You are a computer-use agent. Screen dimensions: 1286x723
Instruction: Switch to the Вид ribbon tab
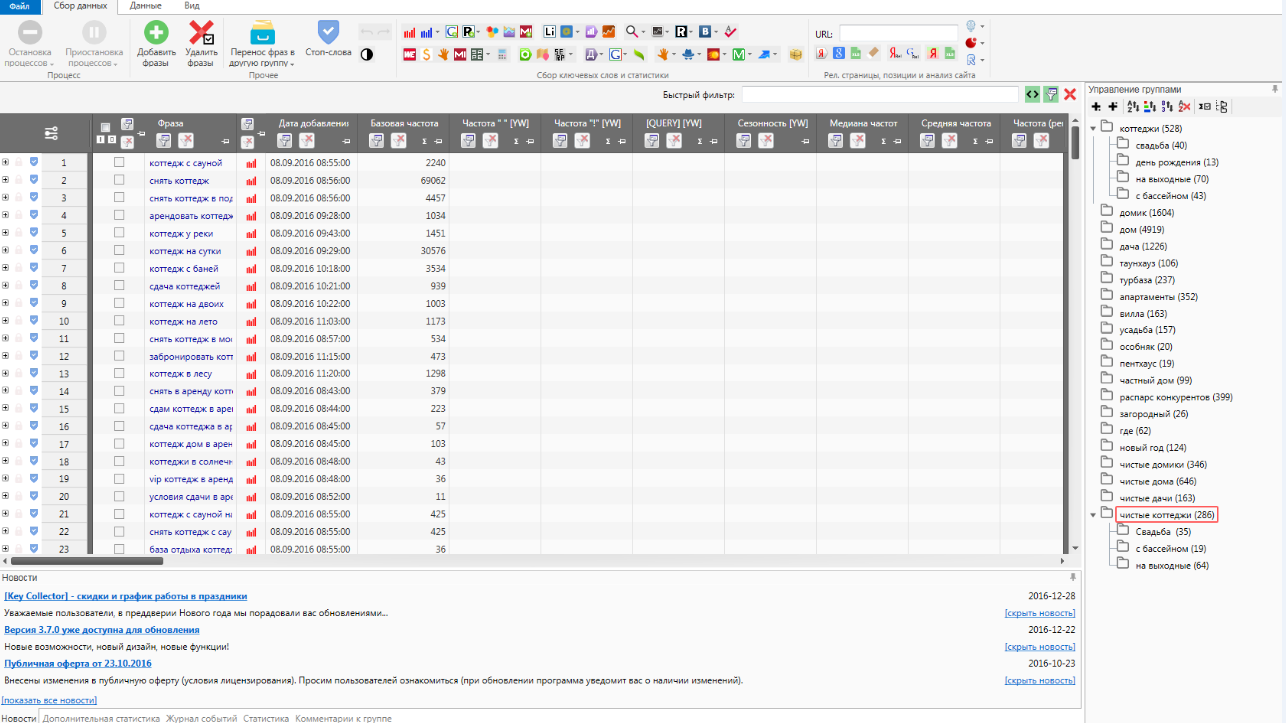[192, 6]
